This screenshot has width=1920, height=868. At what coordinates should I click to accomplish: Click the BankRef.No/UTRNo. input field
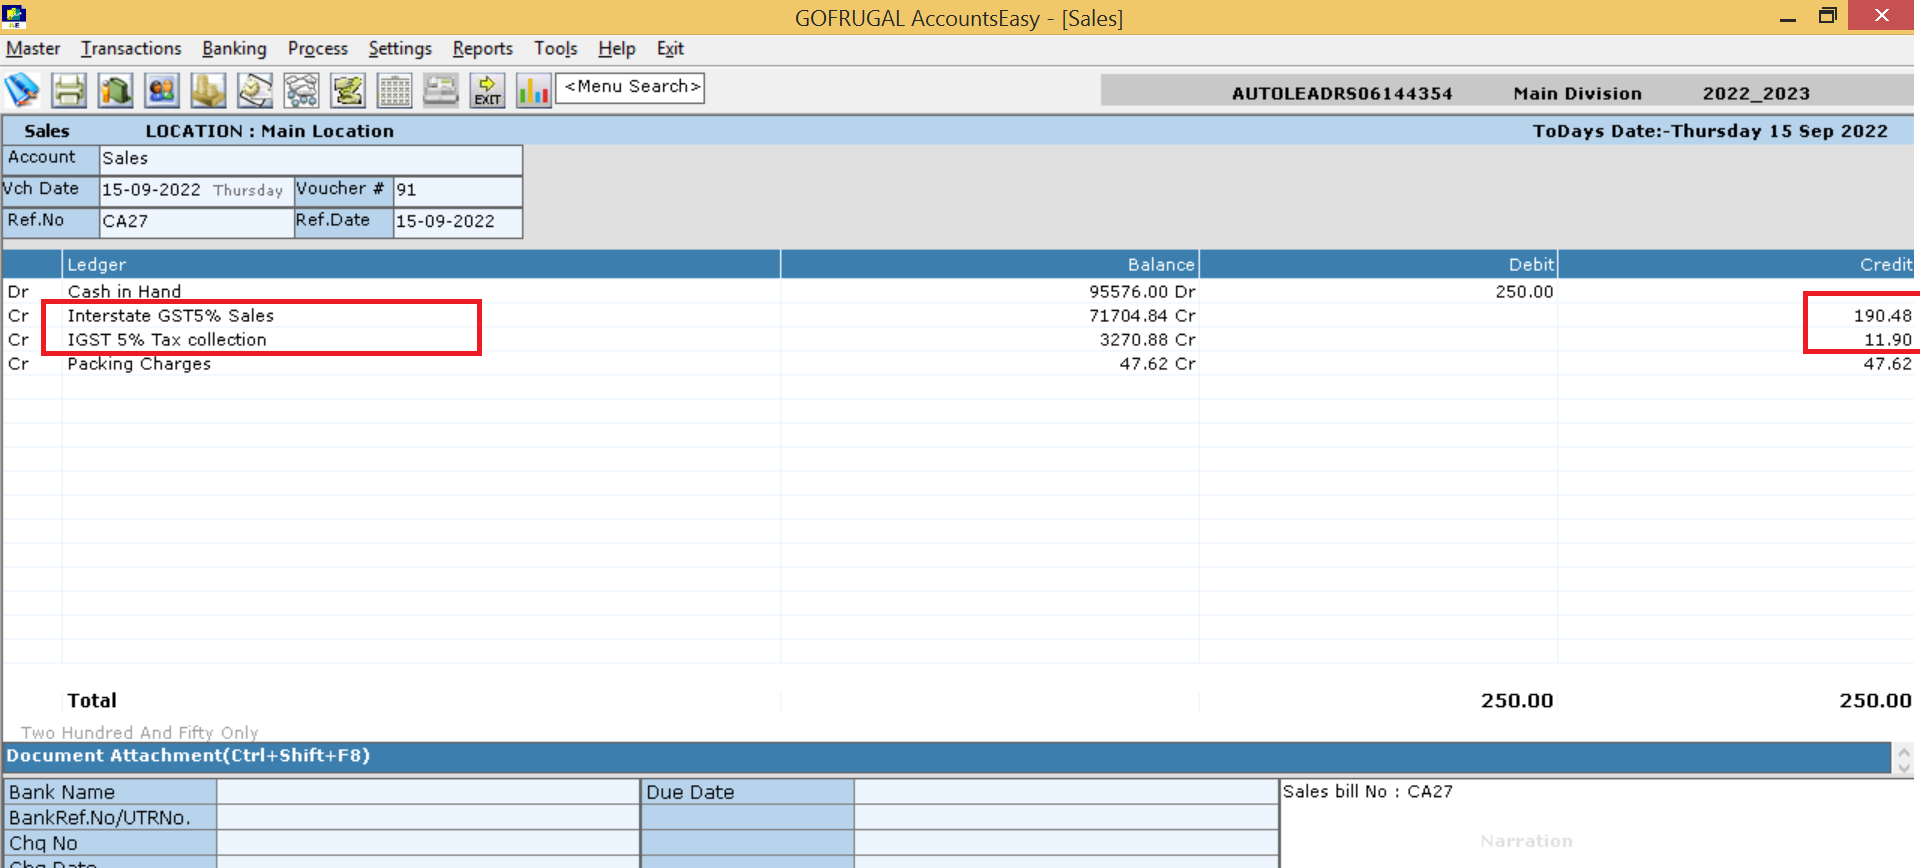pyautogui.click(x=428, y=817)
